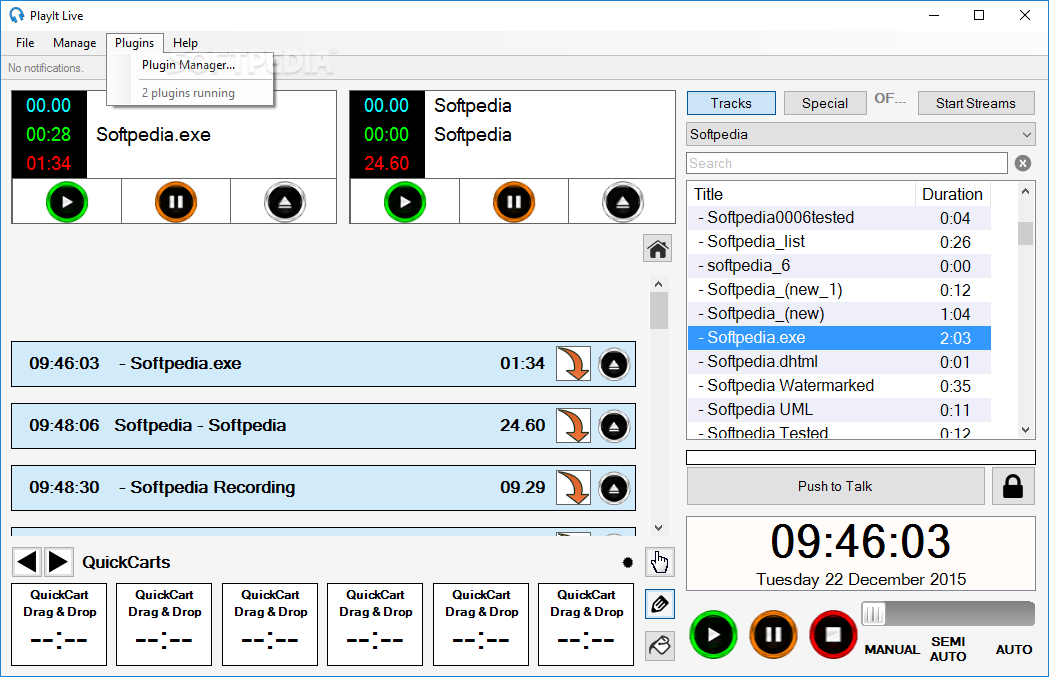Click the eraser clear QuickCarts icon
The height and width of the screenshot is (677, 1049).
click(x=660, y=646)
